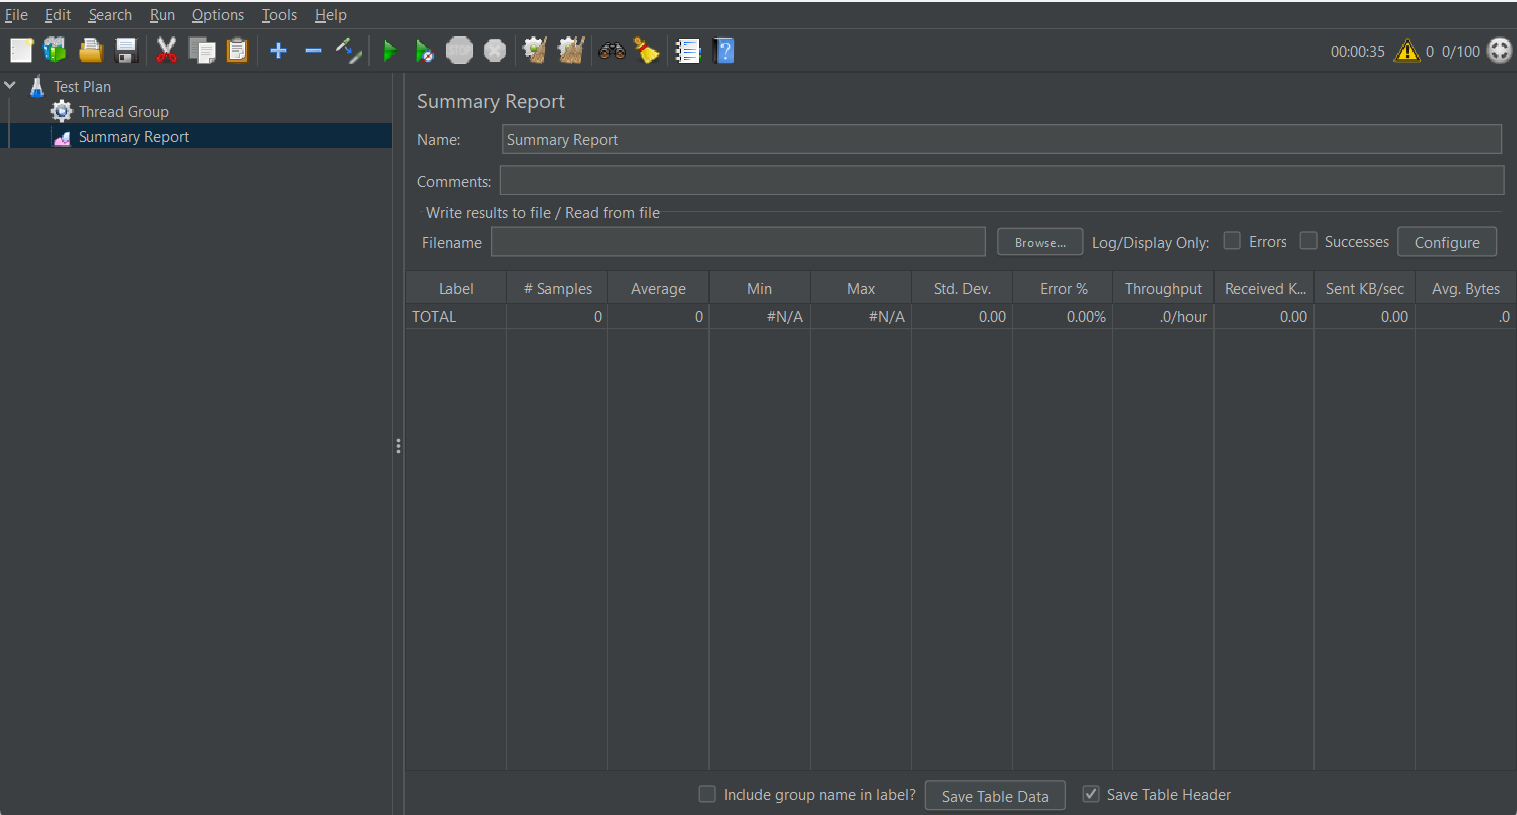Click Start no pauses icon

coord(424,50)
